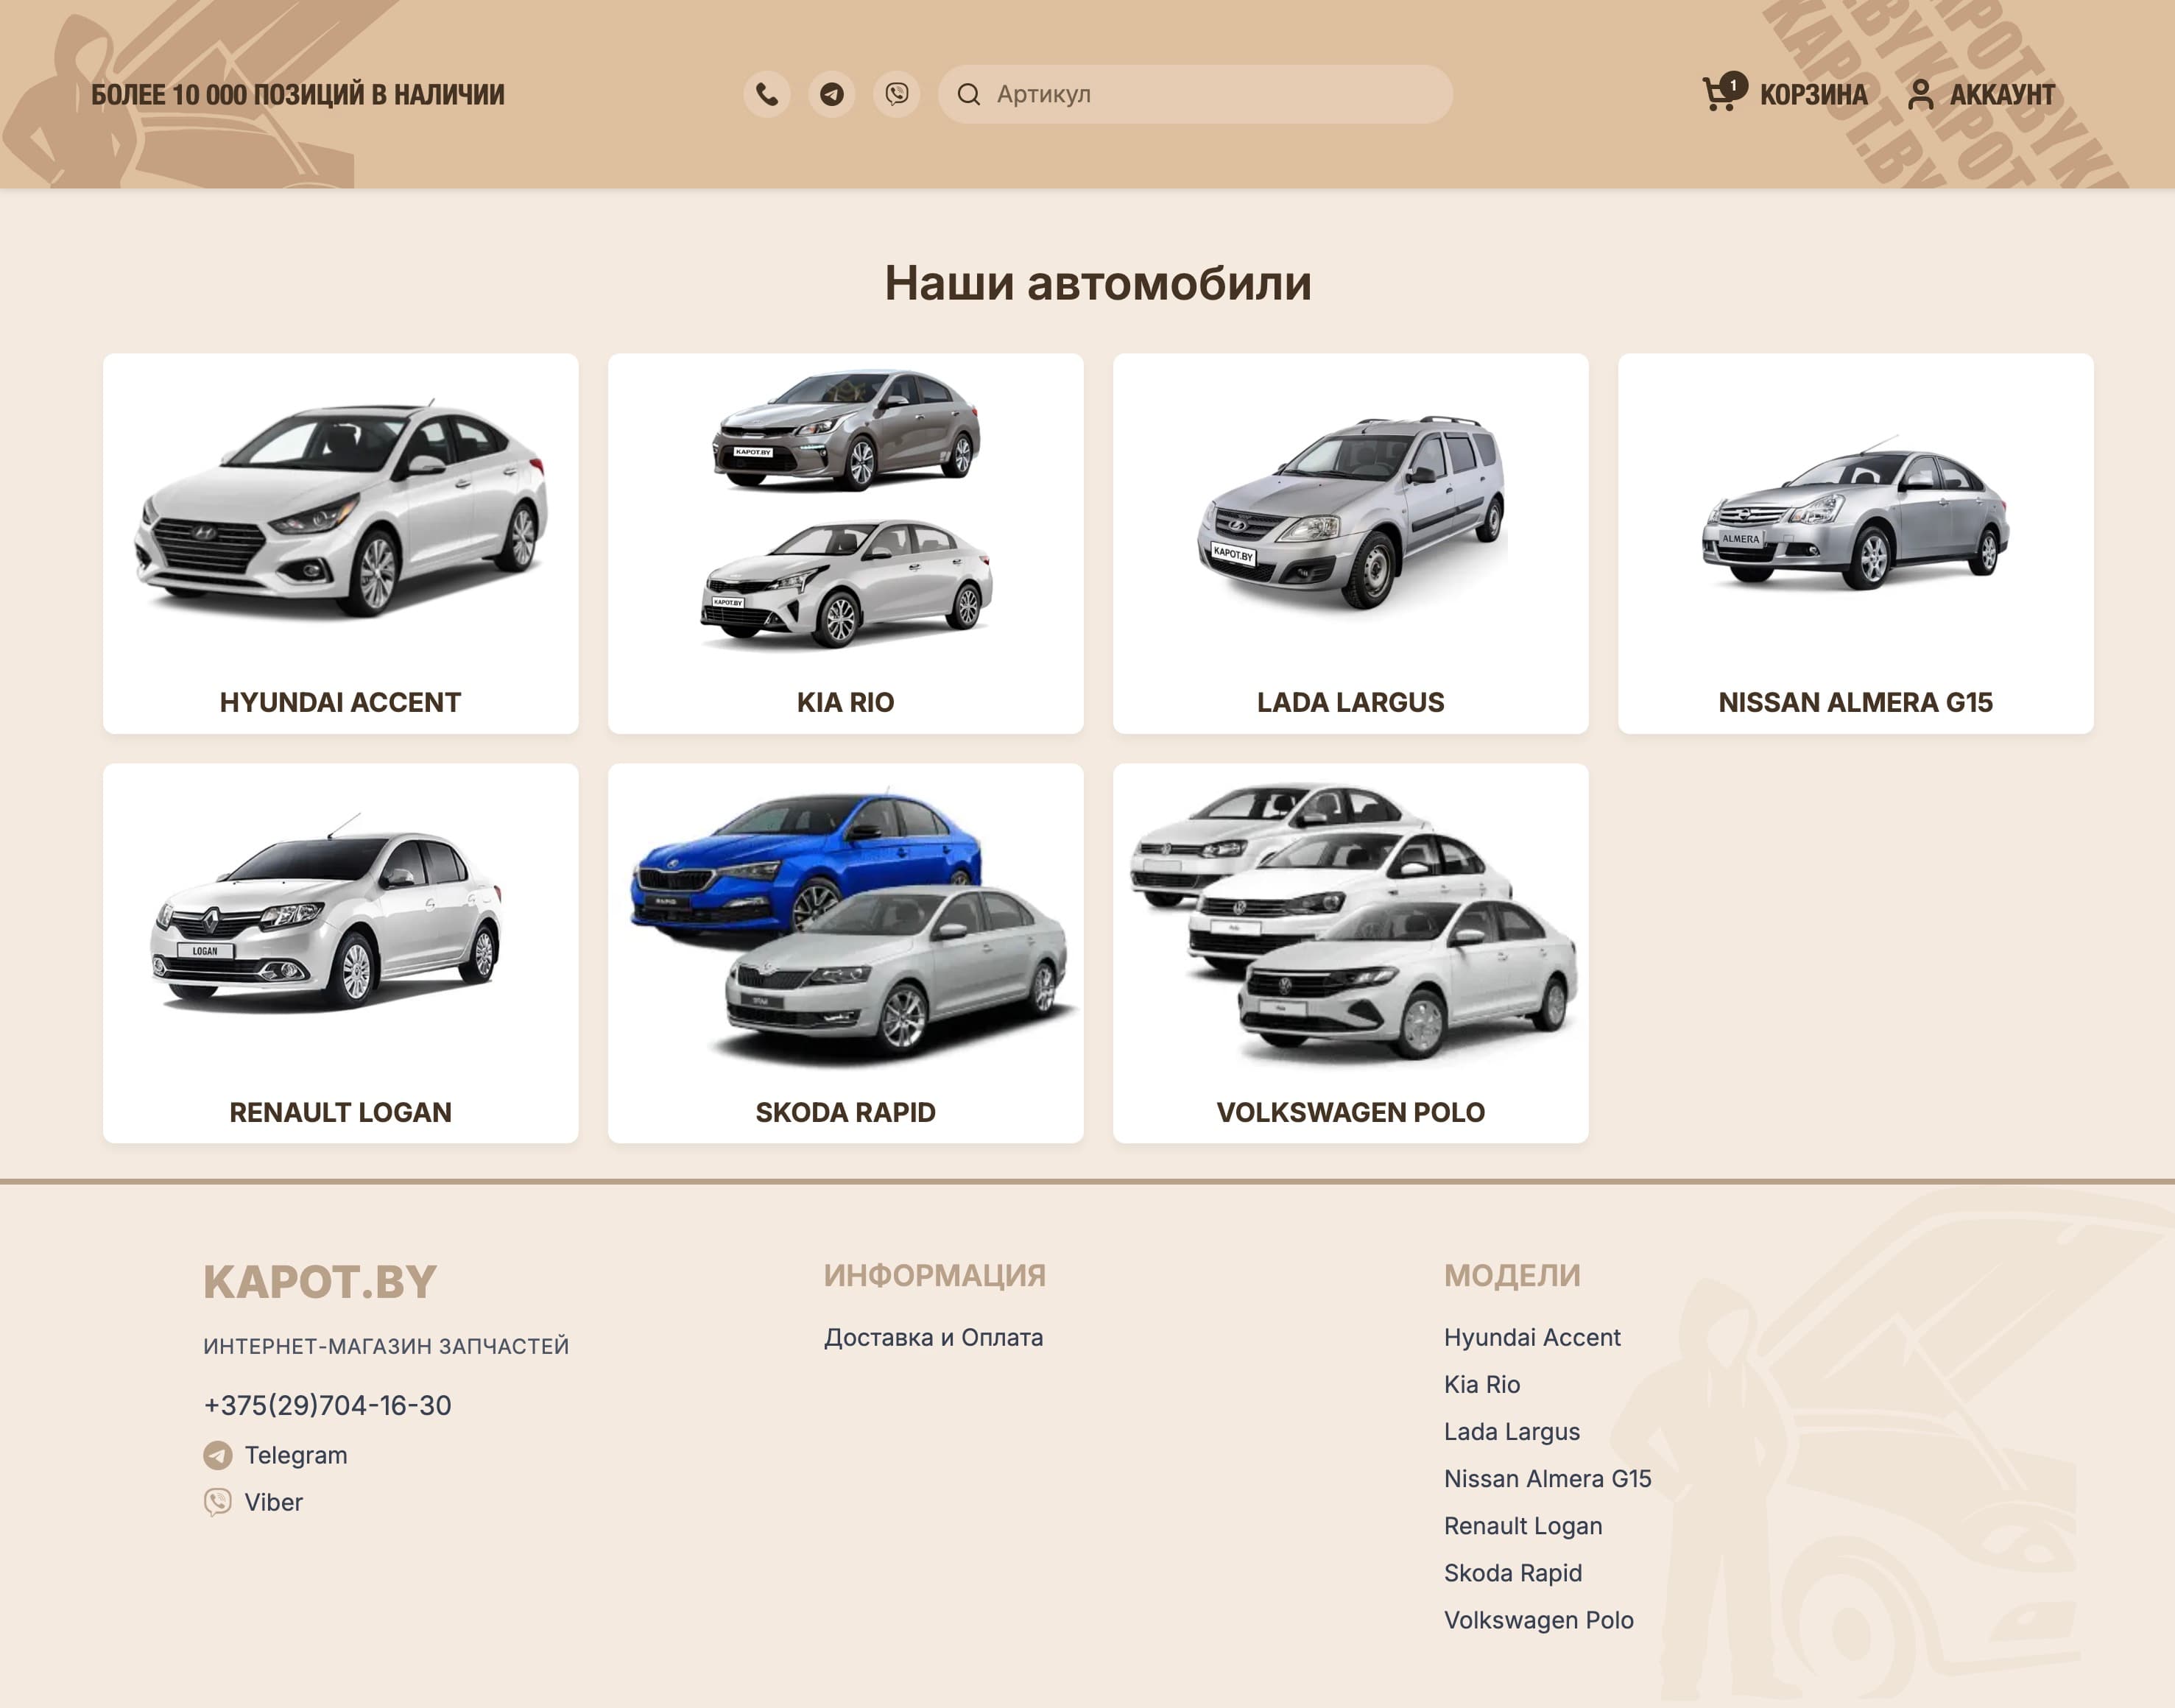The height and width of the screenshot is (1708, 2175).
Task: Go to Renault Logan in footer models
Action: pyautogui.click(x=1523, y=1526)
